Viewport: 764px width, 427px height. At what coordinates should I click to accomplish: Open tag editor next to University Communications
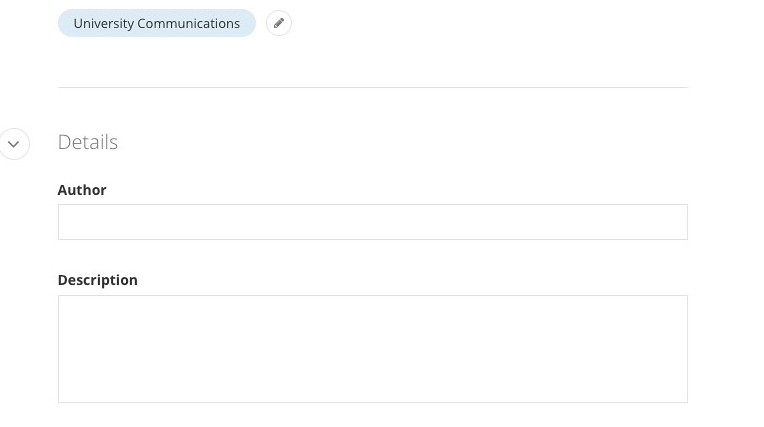(x=279, y=23)
